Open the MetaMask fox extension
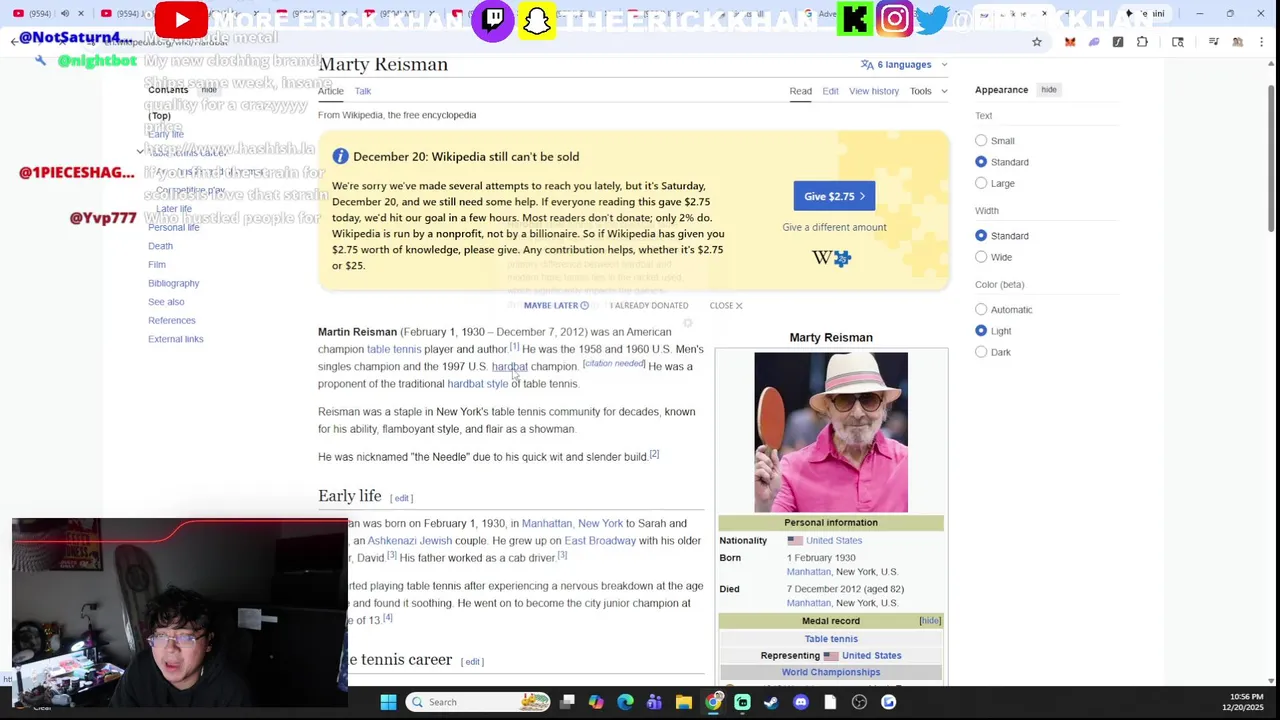1280x720 pixels. (x=1070, y=42)
